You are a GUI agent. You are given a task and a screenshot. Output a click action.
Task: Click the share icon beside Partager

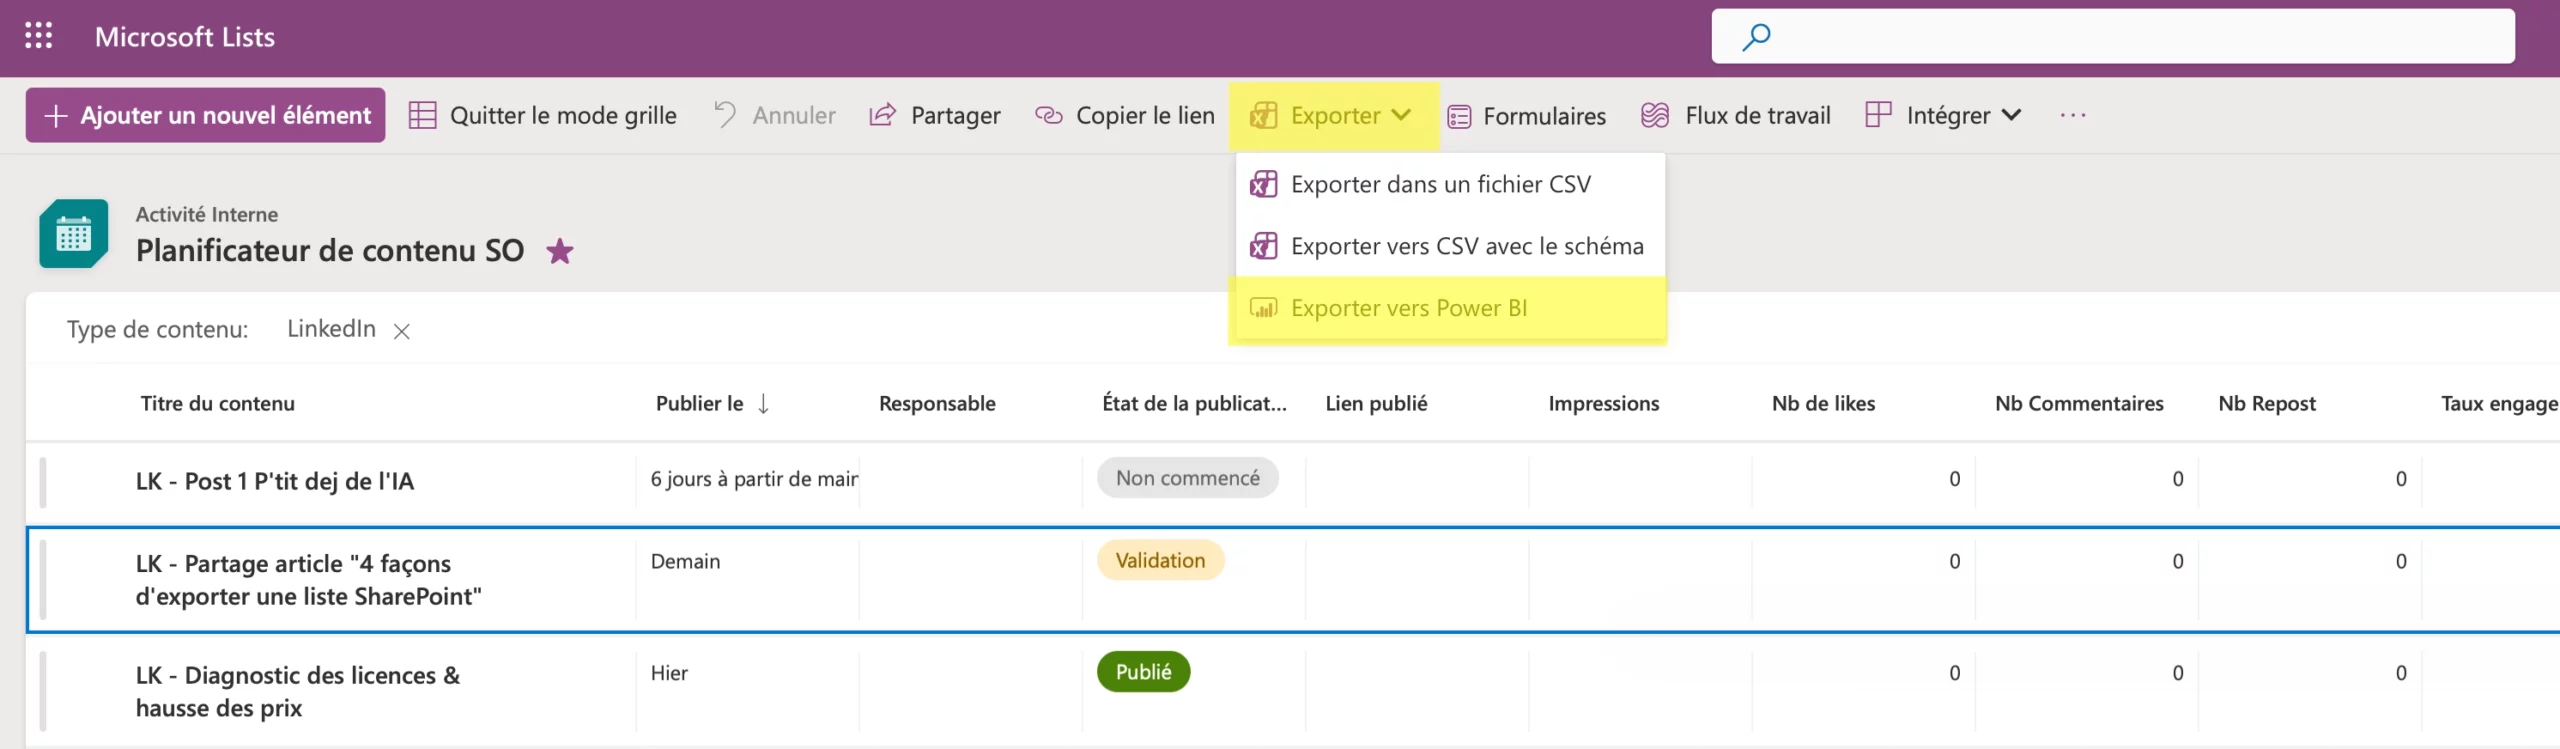pos(882,115)
